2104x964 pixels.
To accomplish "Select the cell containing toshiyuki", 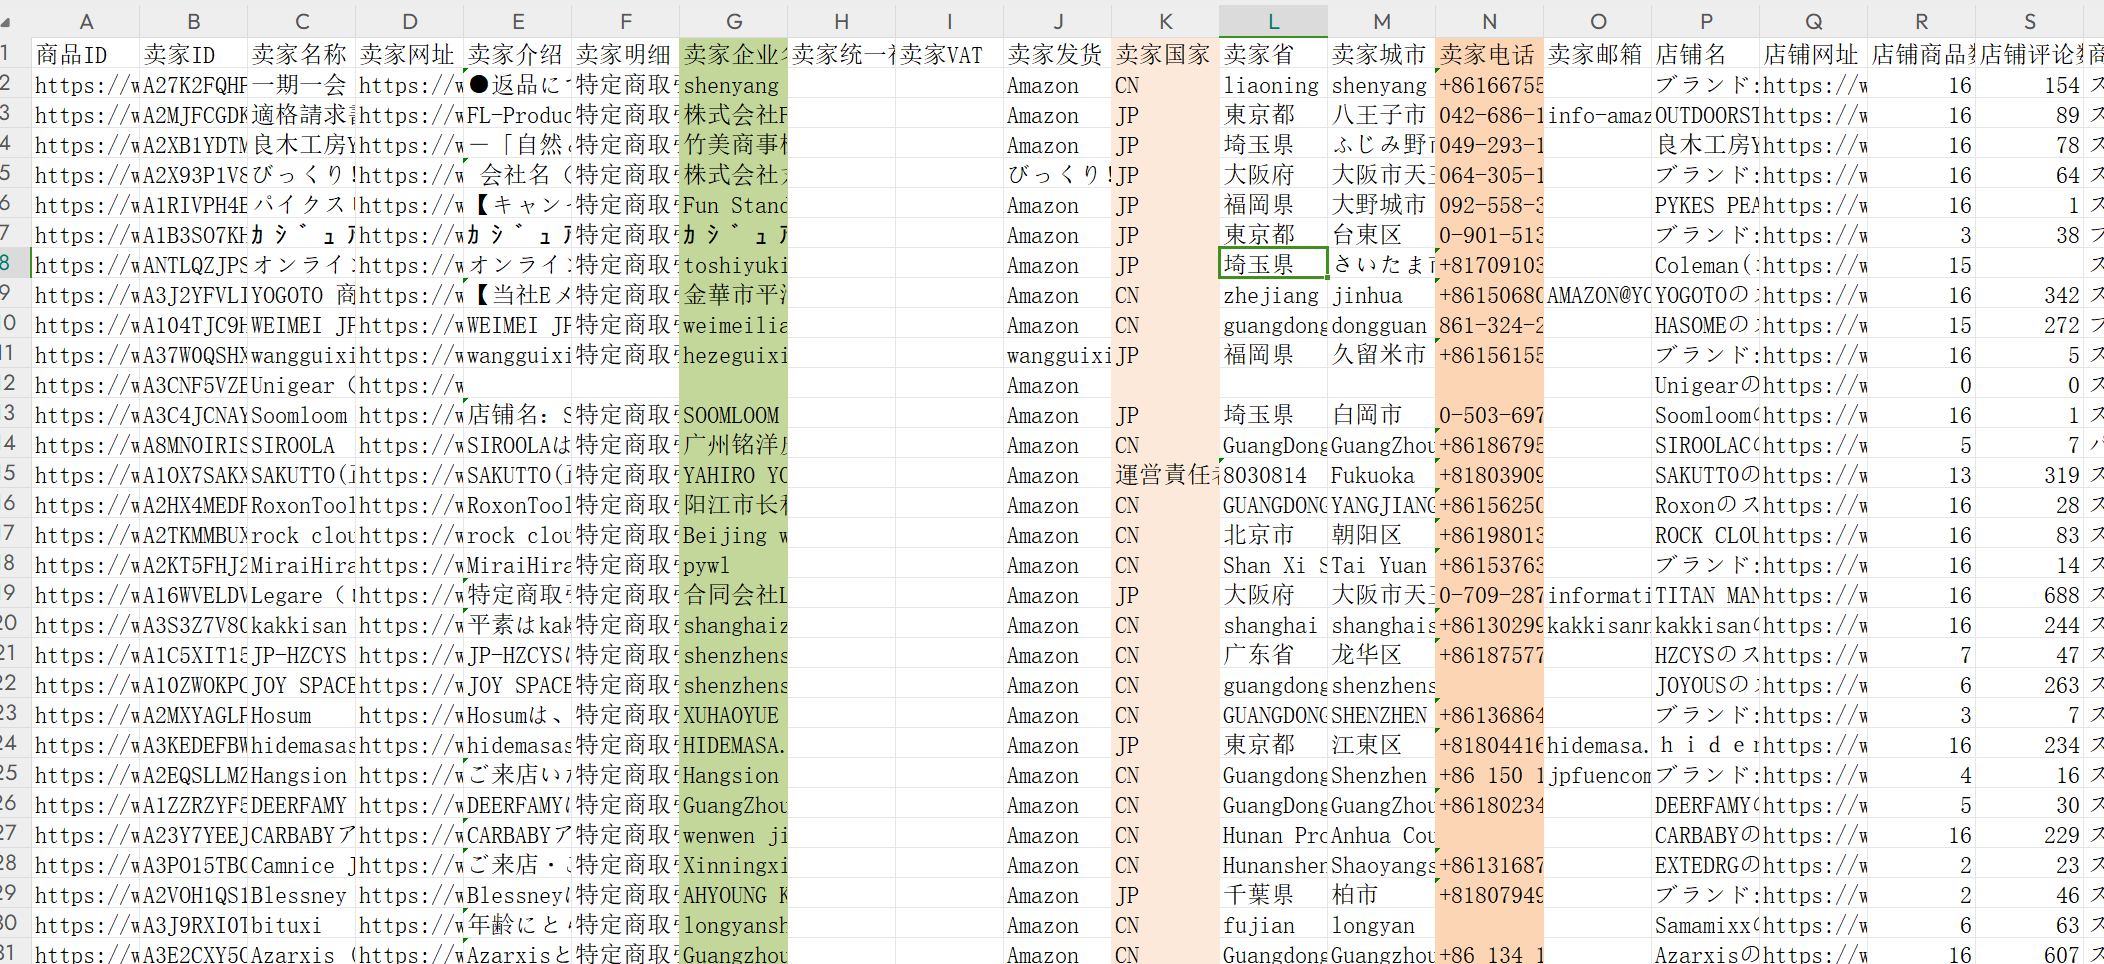I will (733, 265).
